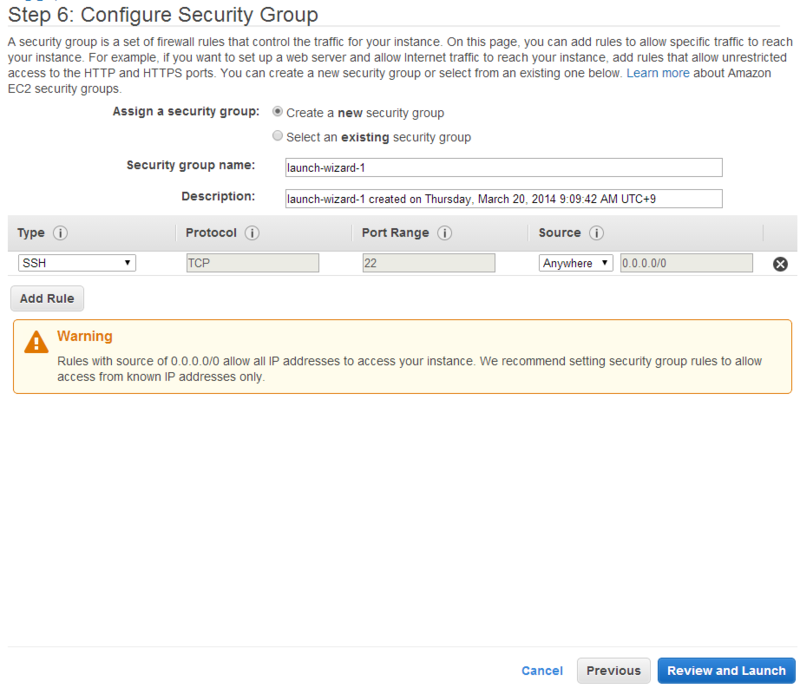Viewport: 800px width, 688px height.
Task: Remove the SSH rule with X icon
Action: pos(781,264)
